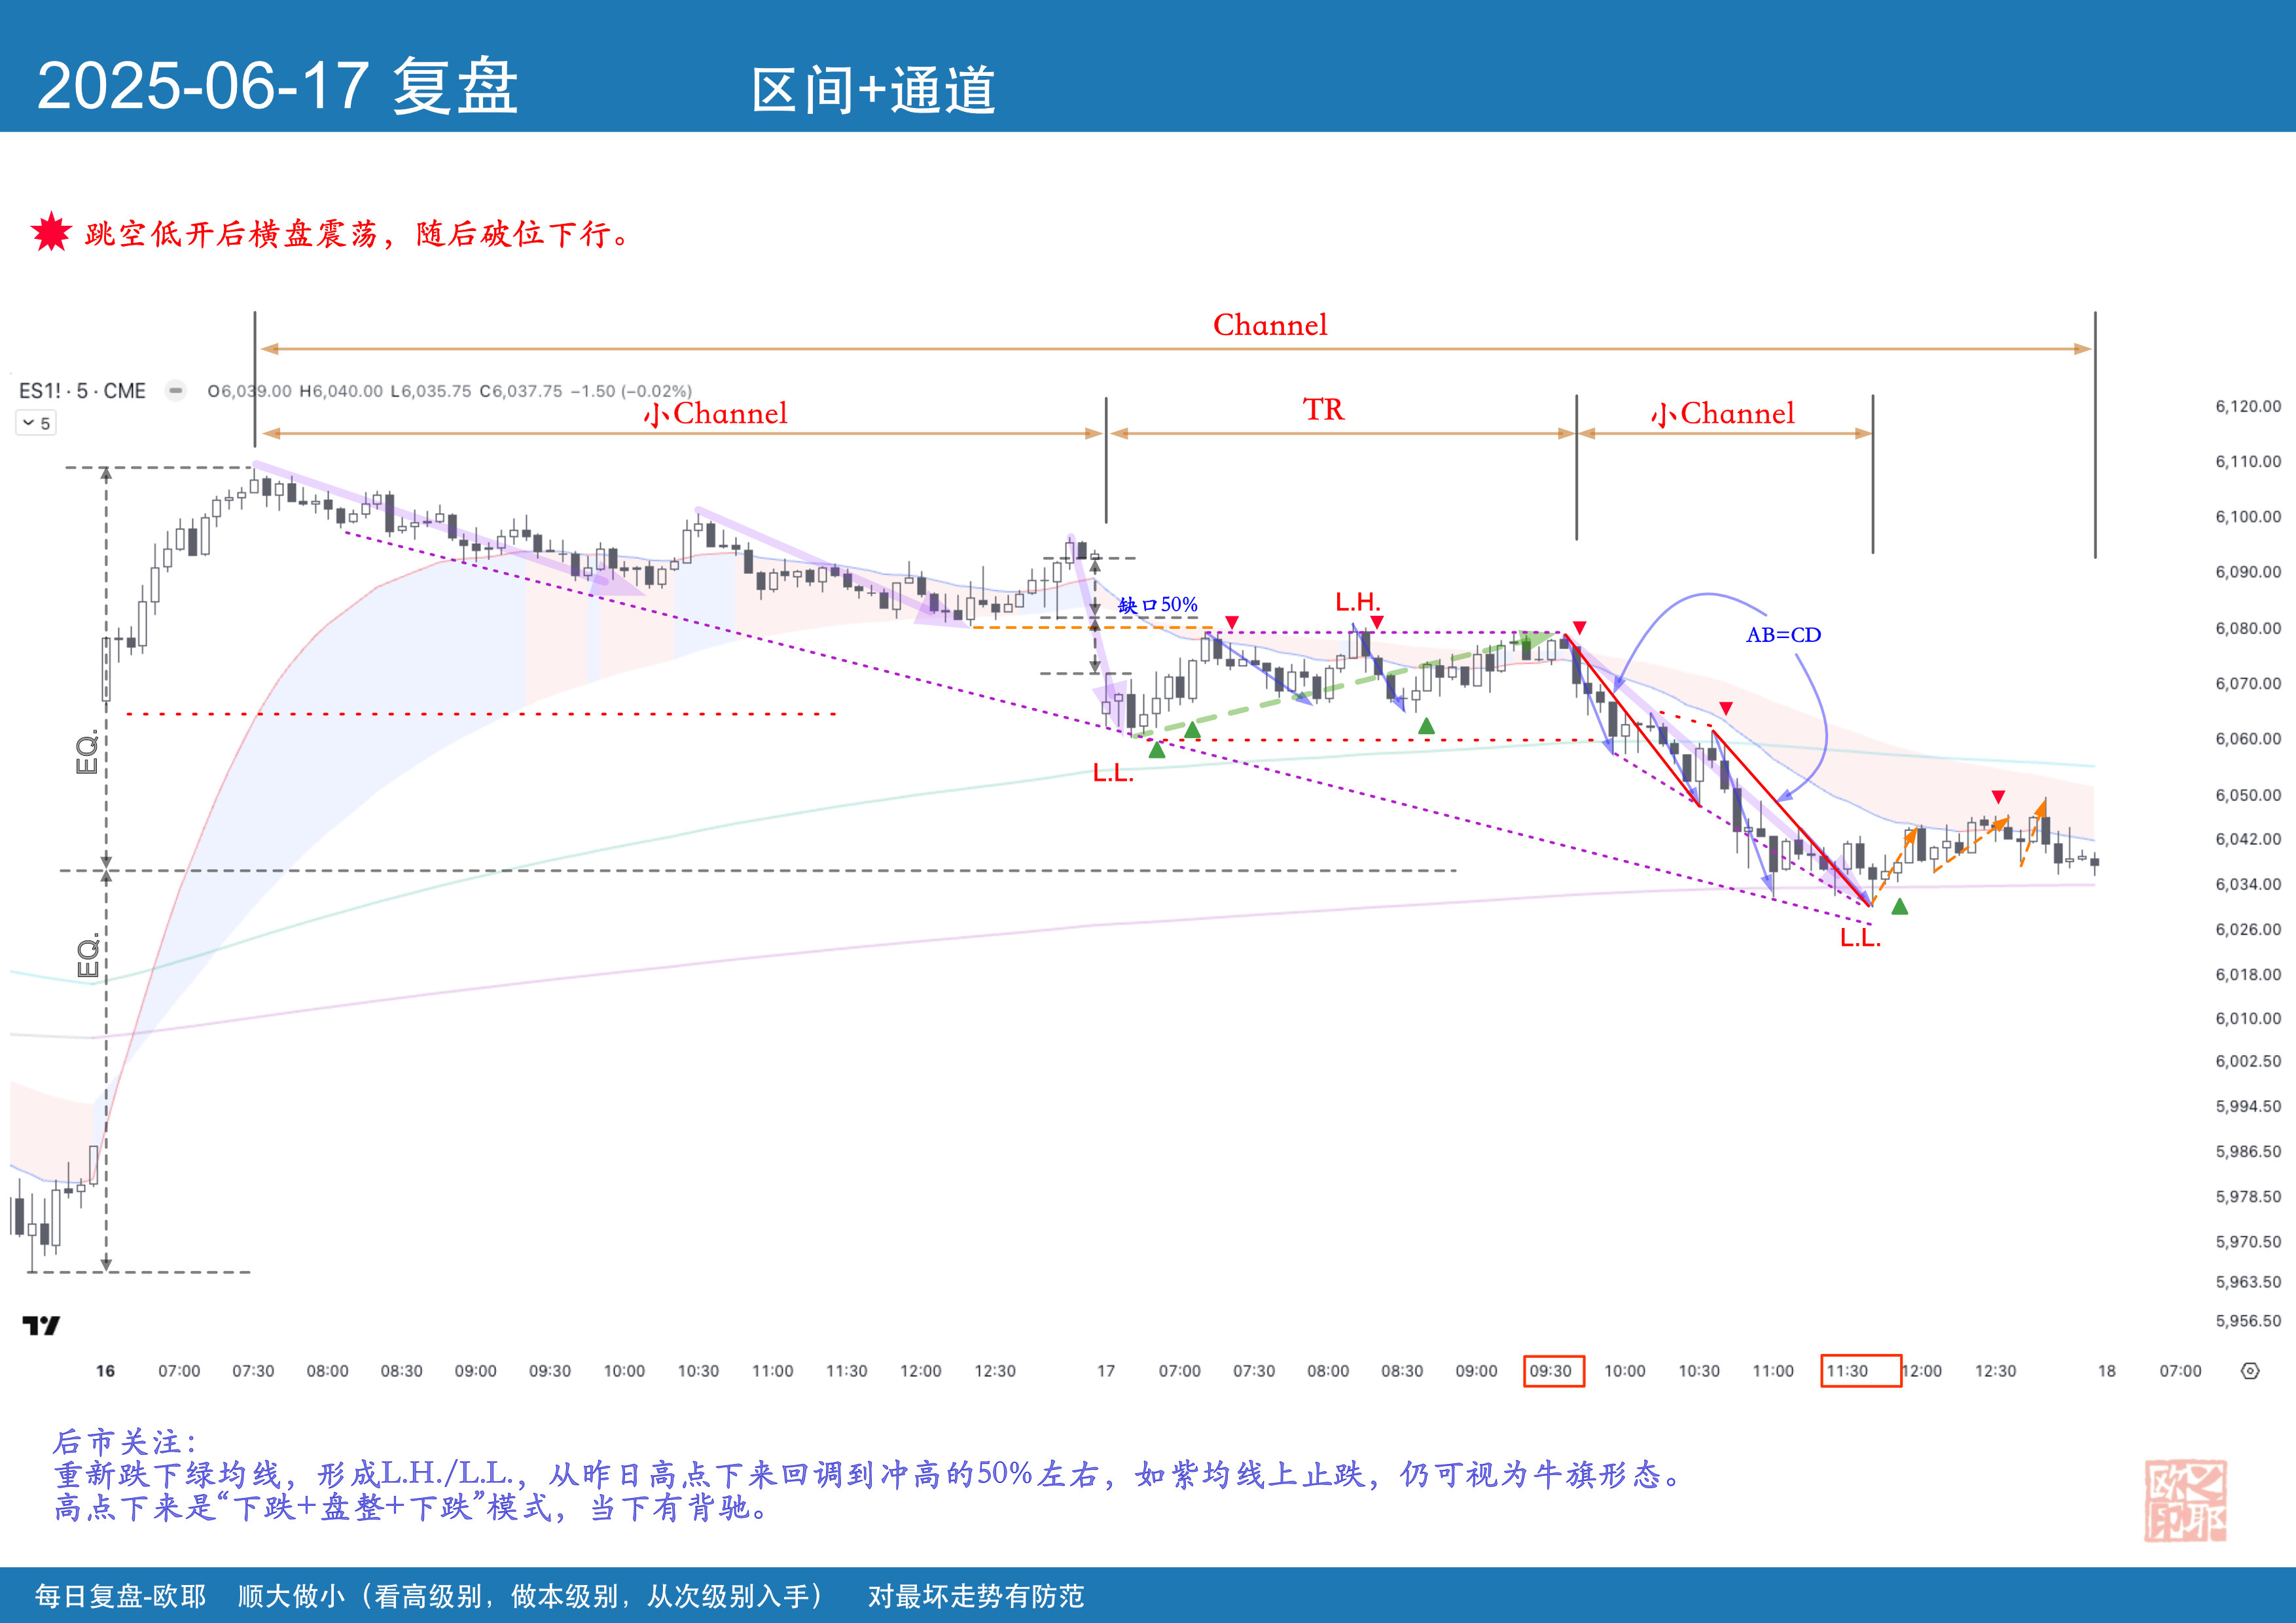
Task: Click the 缺口50% gap annotation
Action: 1157,605
